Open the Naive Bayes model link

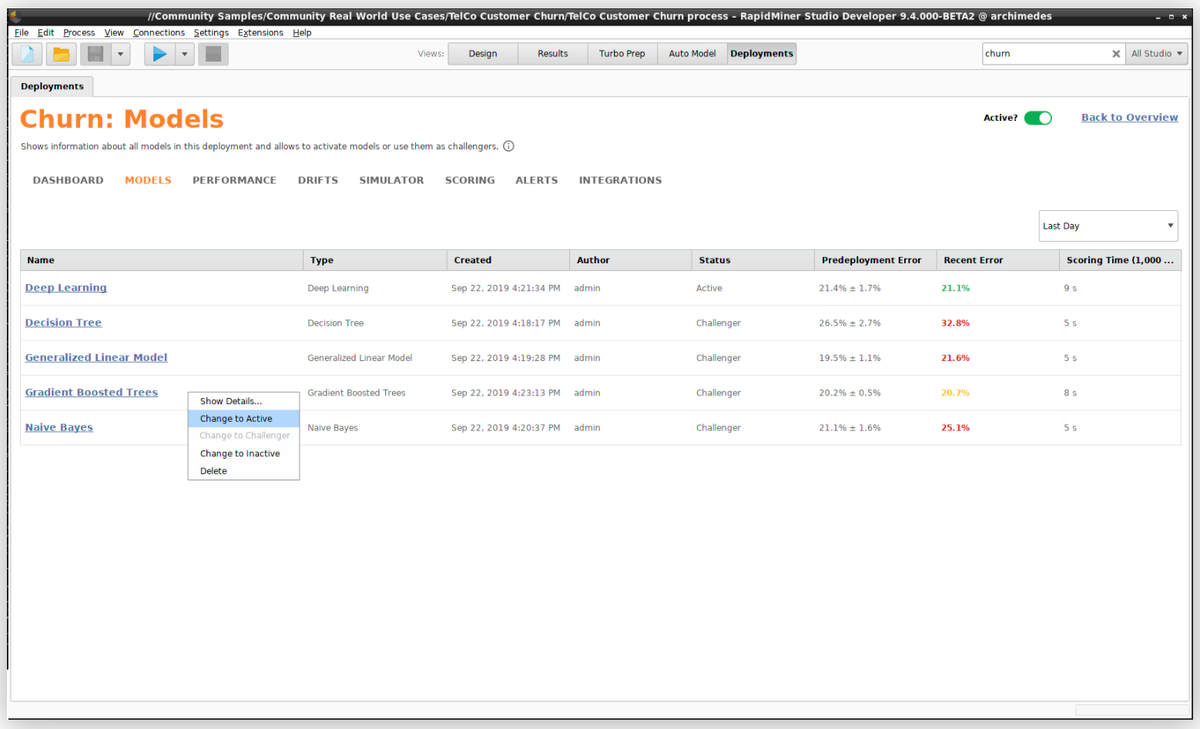pos(59,428)
